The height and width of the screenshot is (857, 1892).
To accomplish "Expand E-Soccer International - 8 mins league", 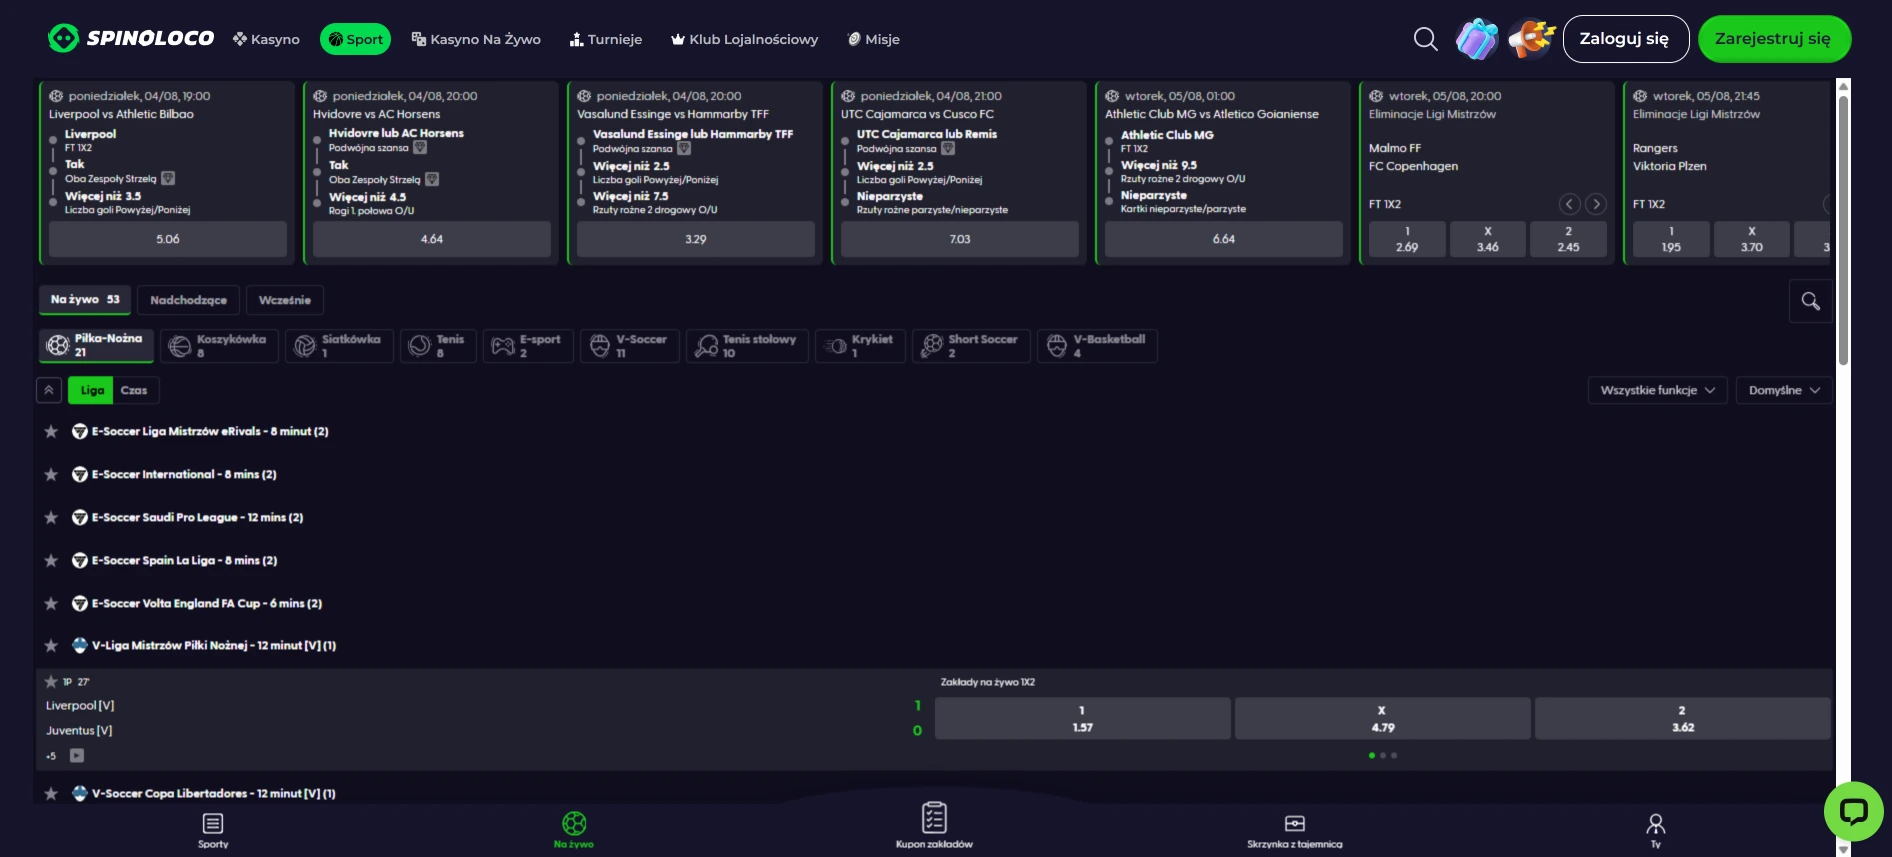I will 934,474.
